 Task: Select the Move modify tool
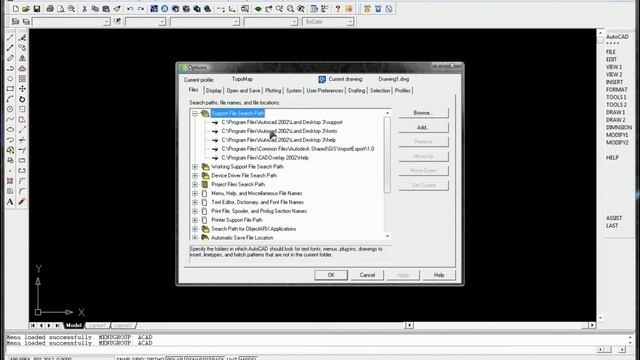(22, 89)
